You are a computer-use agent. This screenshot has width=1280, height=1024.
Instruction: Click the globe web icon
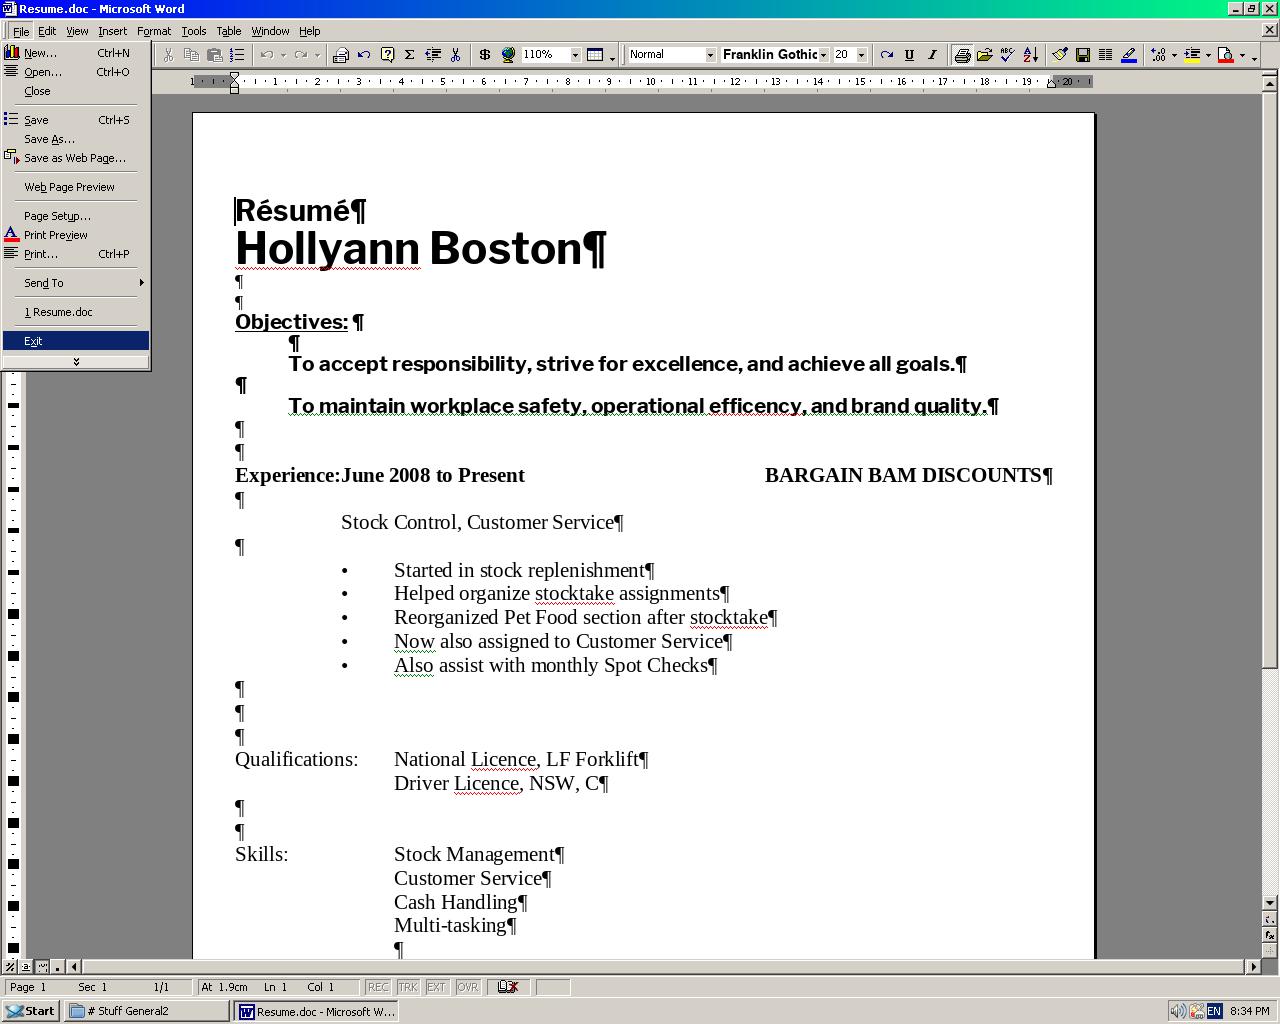(x=508, y=55)
